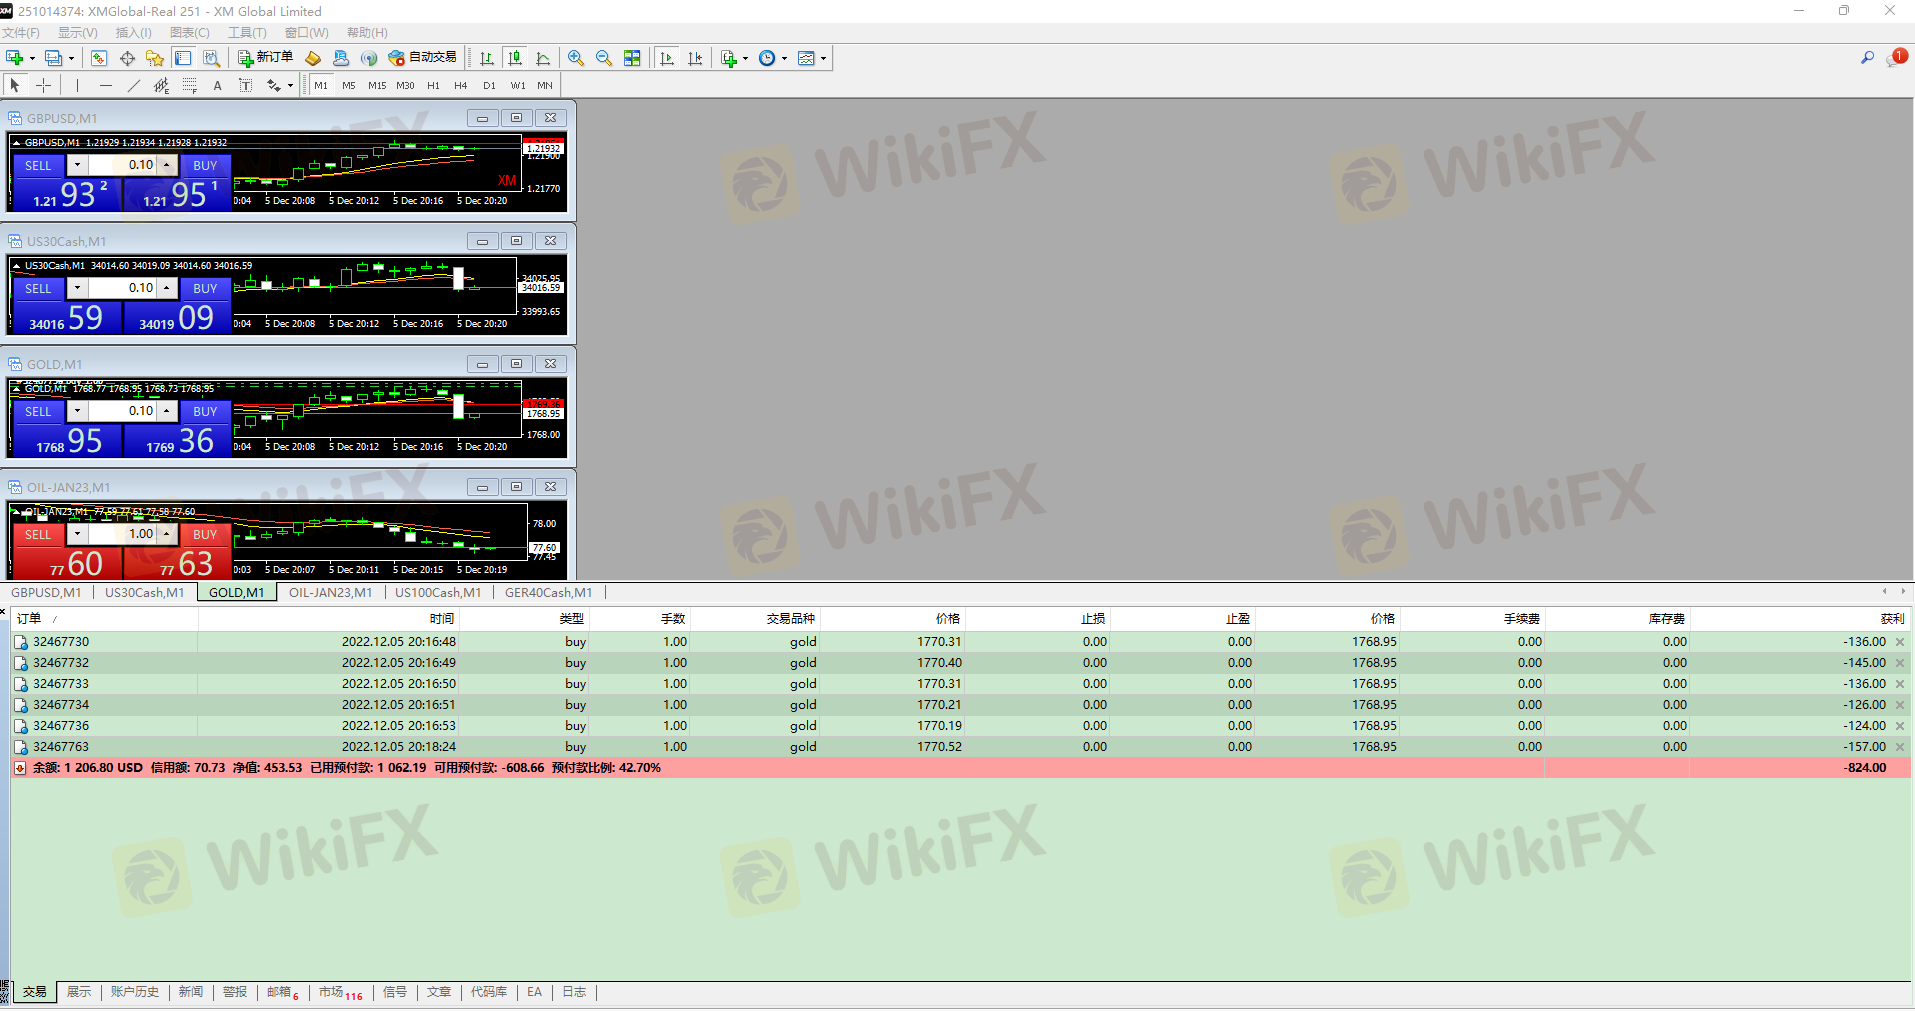1915x1011 pixels.
Task: Toggle candlestick chart mode icon
Action: pos(515,58)
